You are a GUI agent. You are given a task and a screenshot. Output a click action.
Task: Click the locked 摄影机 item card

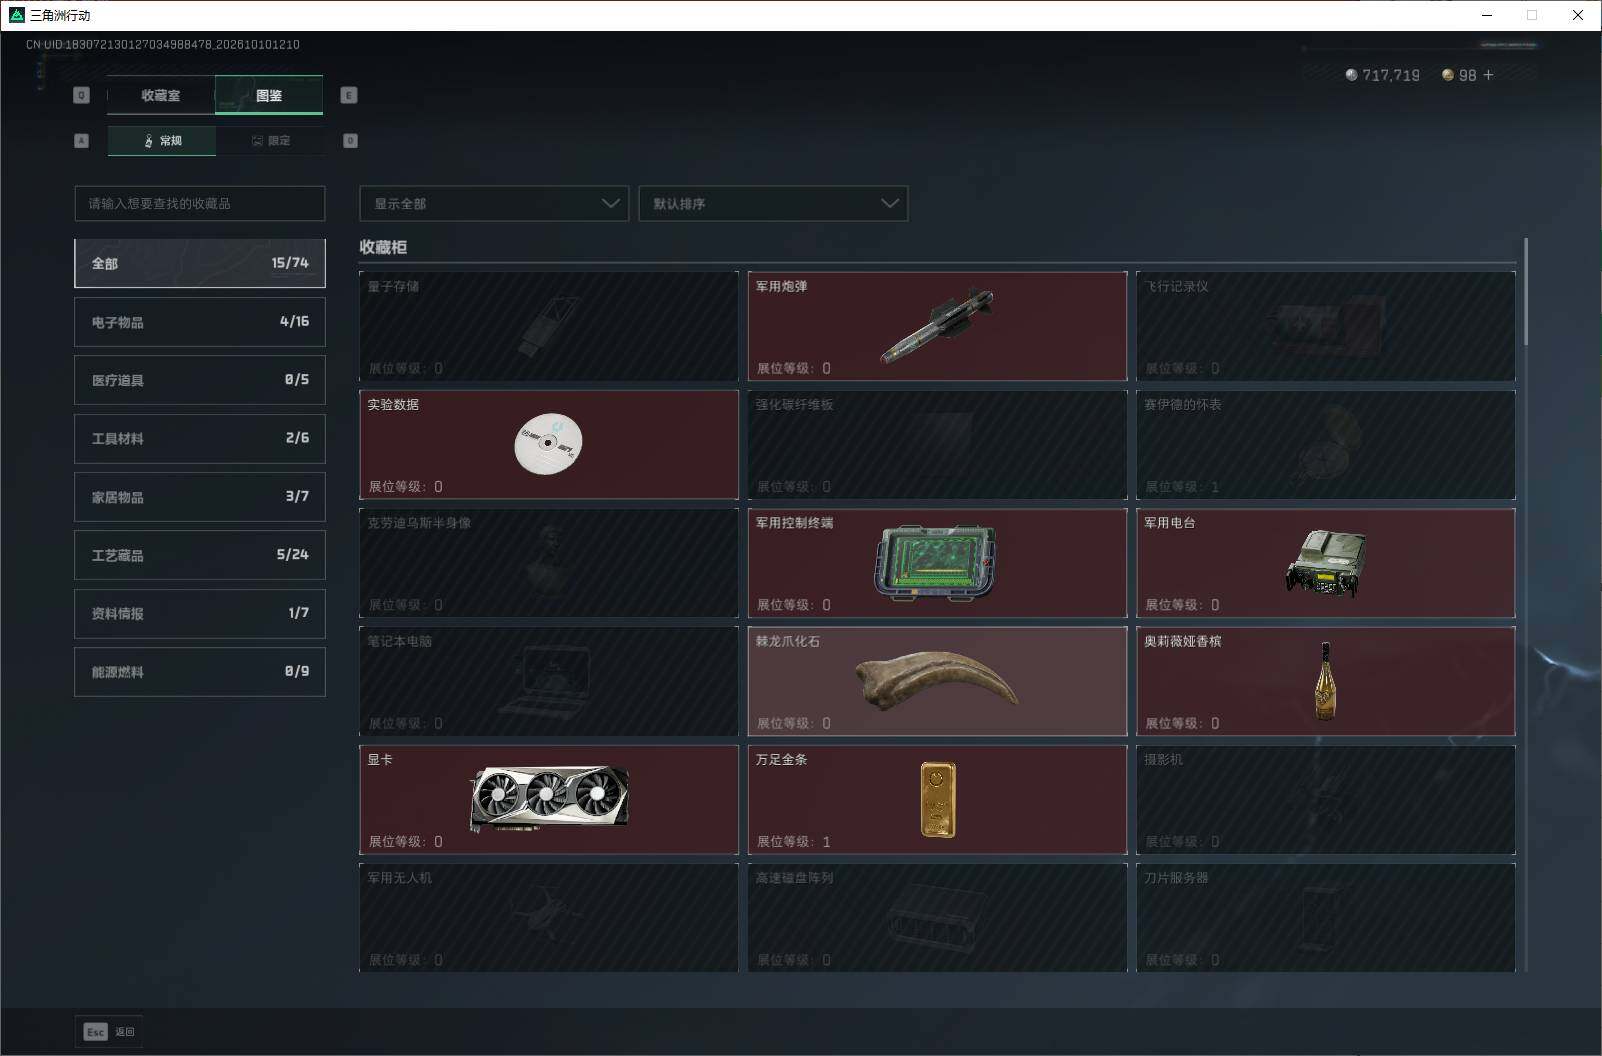click(x=1325, y=799)
